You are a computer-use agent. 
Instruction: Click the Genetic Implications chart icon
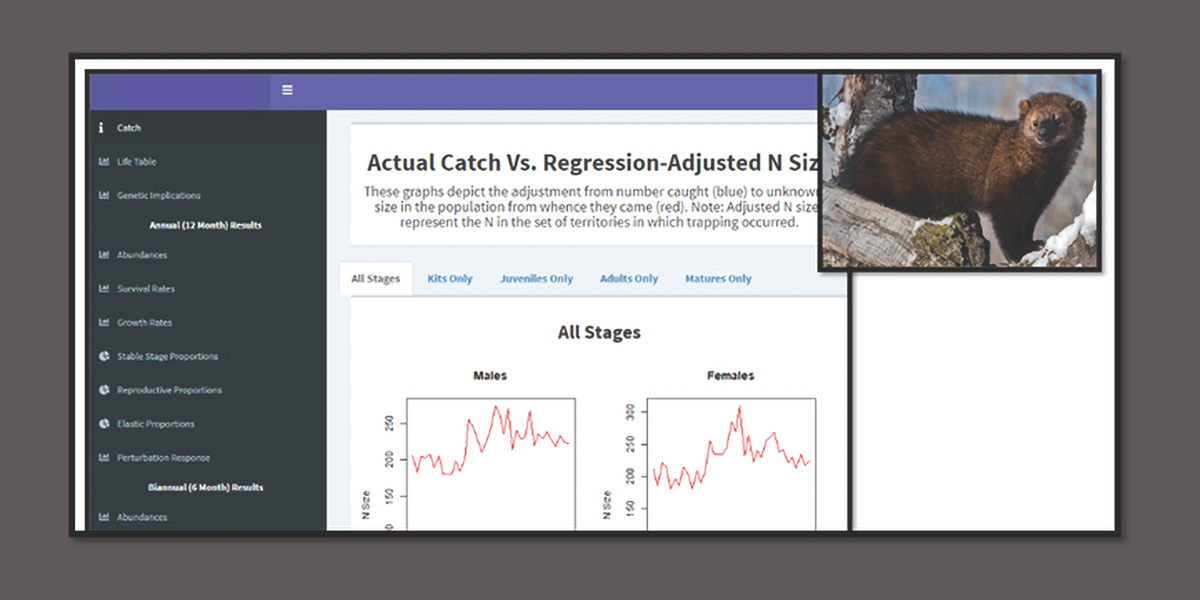point(103,195)
